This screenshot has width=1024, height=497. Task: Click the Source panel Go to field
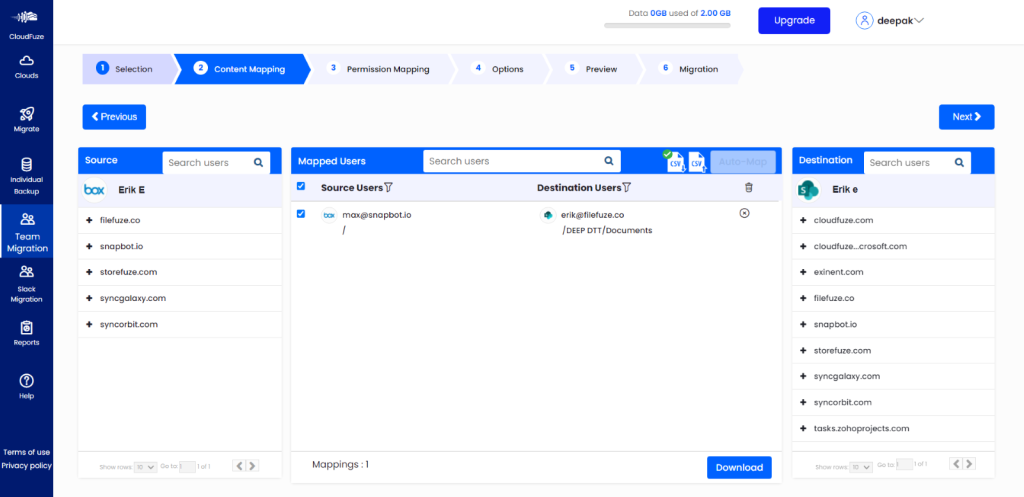click(x=187, y=467)
